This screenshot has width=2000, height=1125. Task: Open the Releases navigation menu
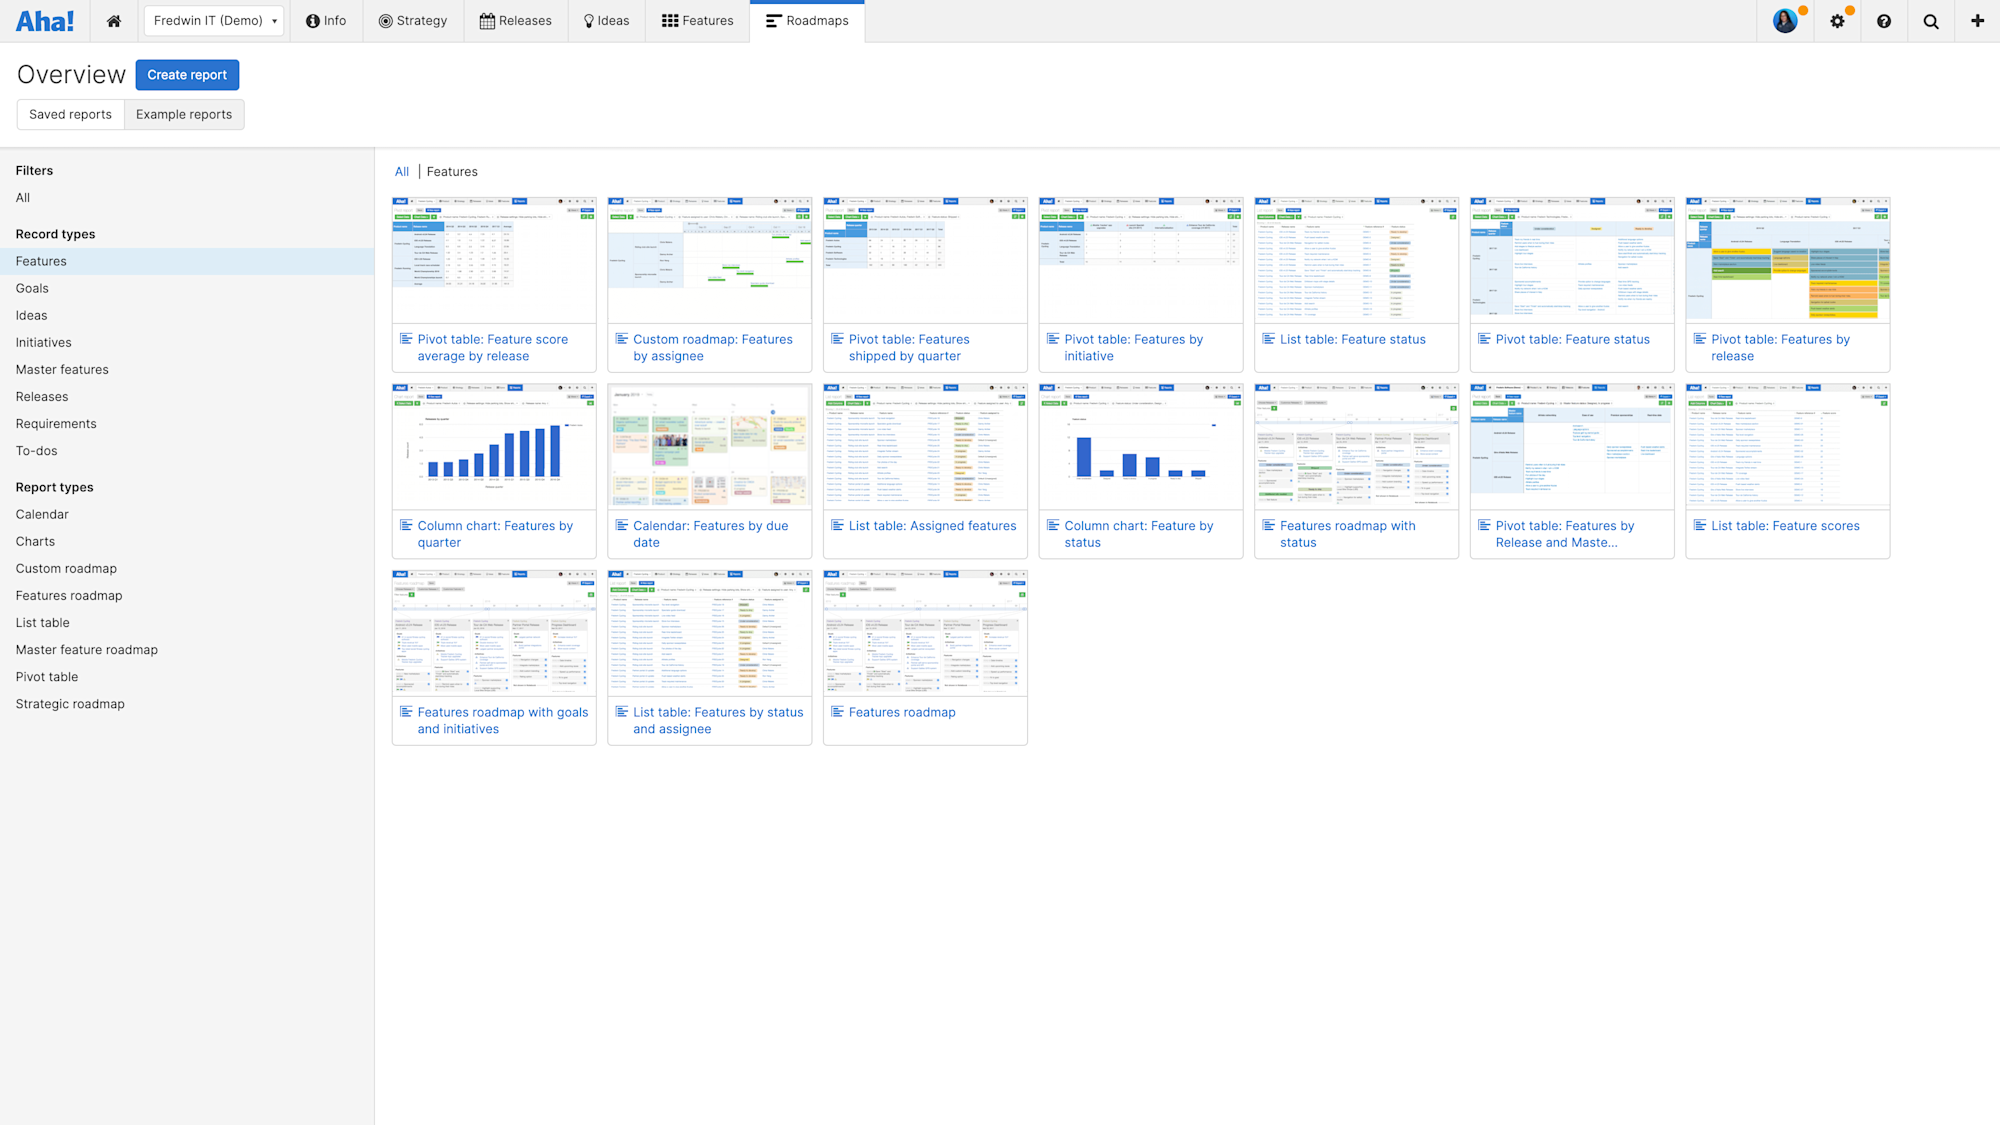[x=516, y=21]
